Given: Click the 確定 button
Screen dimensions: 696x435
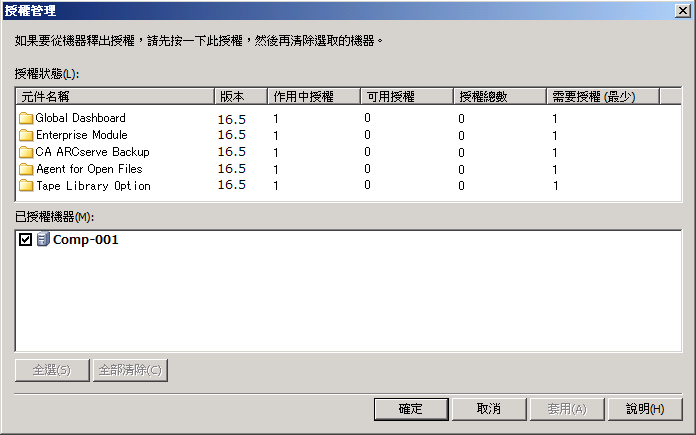Looking at the screenshot, I should [x=411, y=409].
